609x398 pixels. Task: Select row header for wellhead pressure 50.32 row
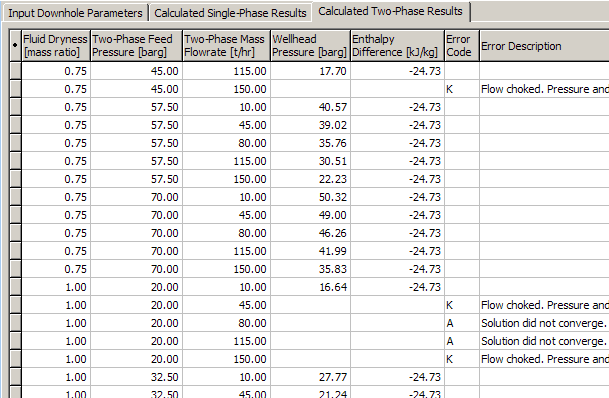(x=15, y=197)
